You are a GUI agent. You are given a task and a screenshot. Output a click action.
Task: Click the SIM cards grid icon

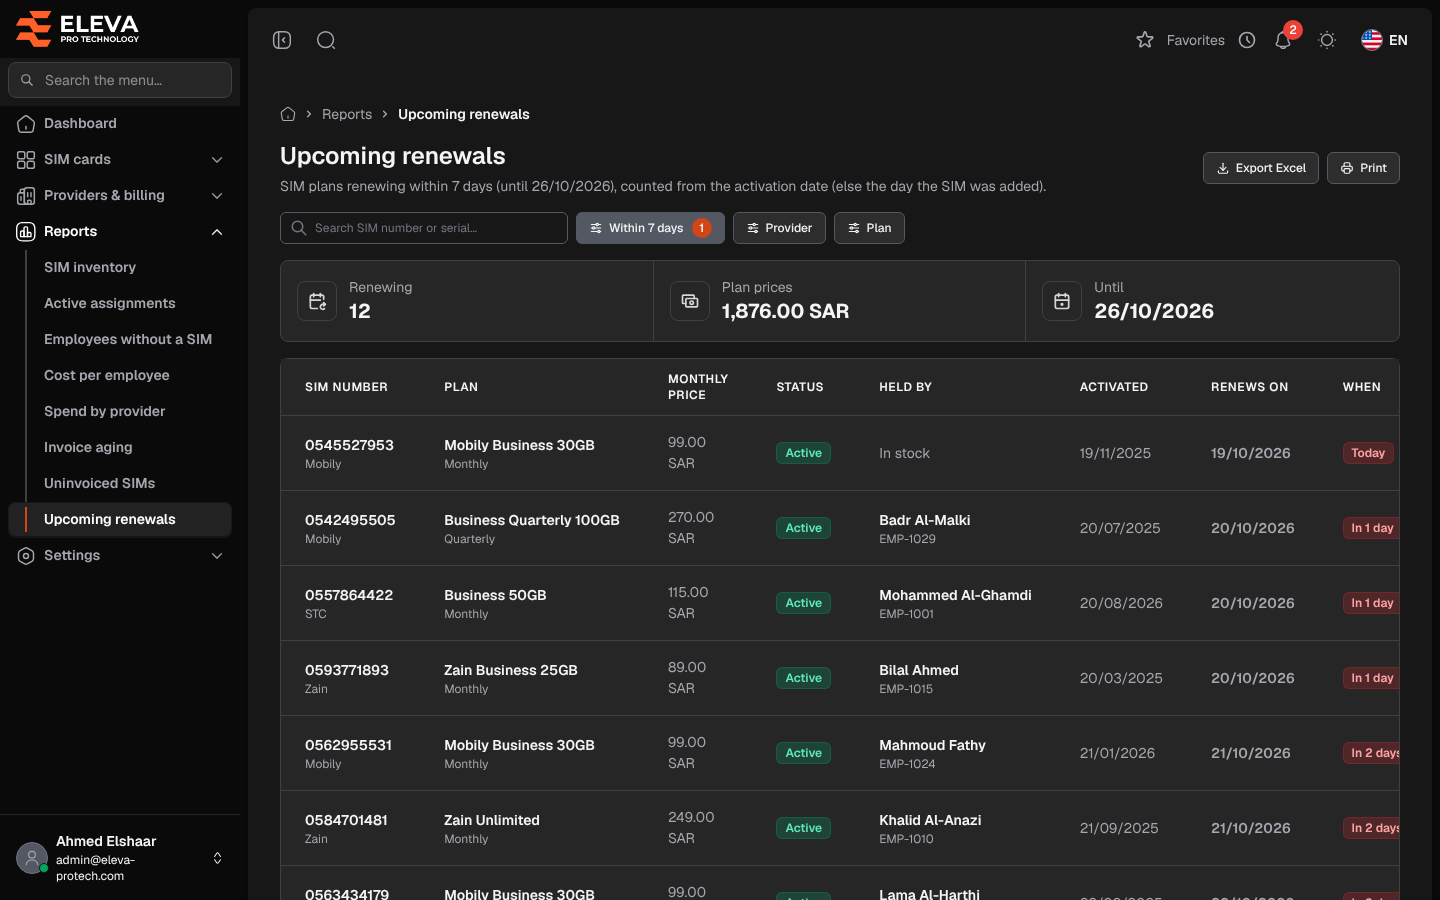point(26,159)
